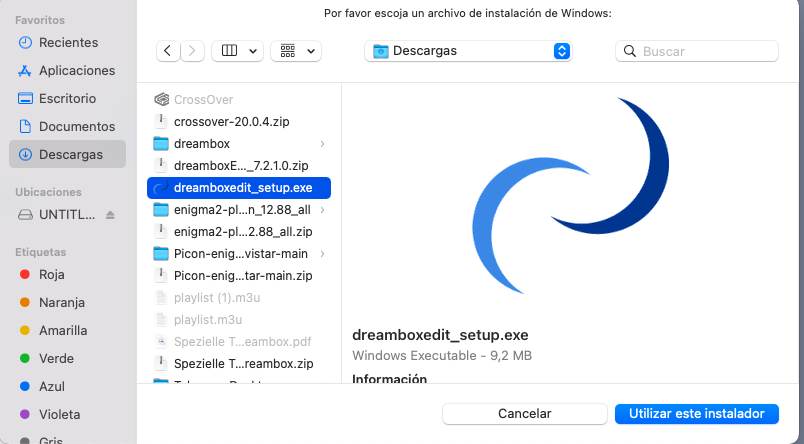Open the column view mode dropdown
This screenshot has width=804, height=444.
point(237,50)
